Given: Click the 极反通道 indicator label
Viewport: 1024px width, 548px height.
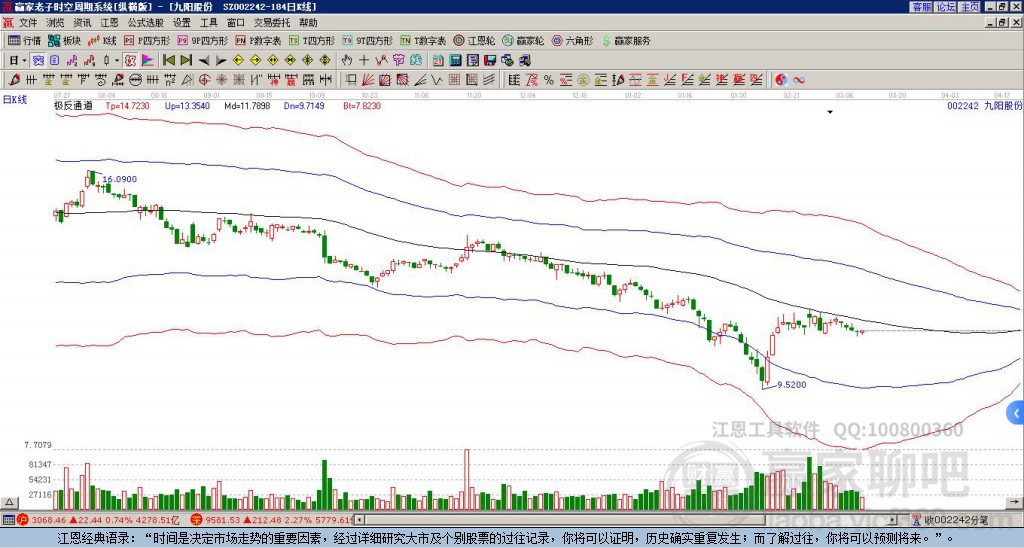Looking at the screenshot, I should (x=73, y=105).
